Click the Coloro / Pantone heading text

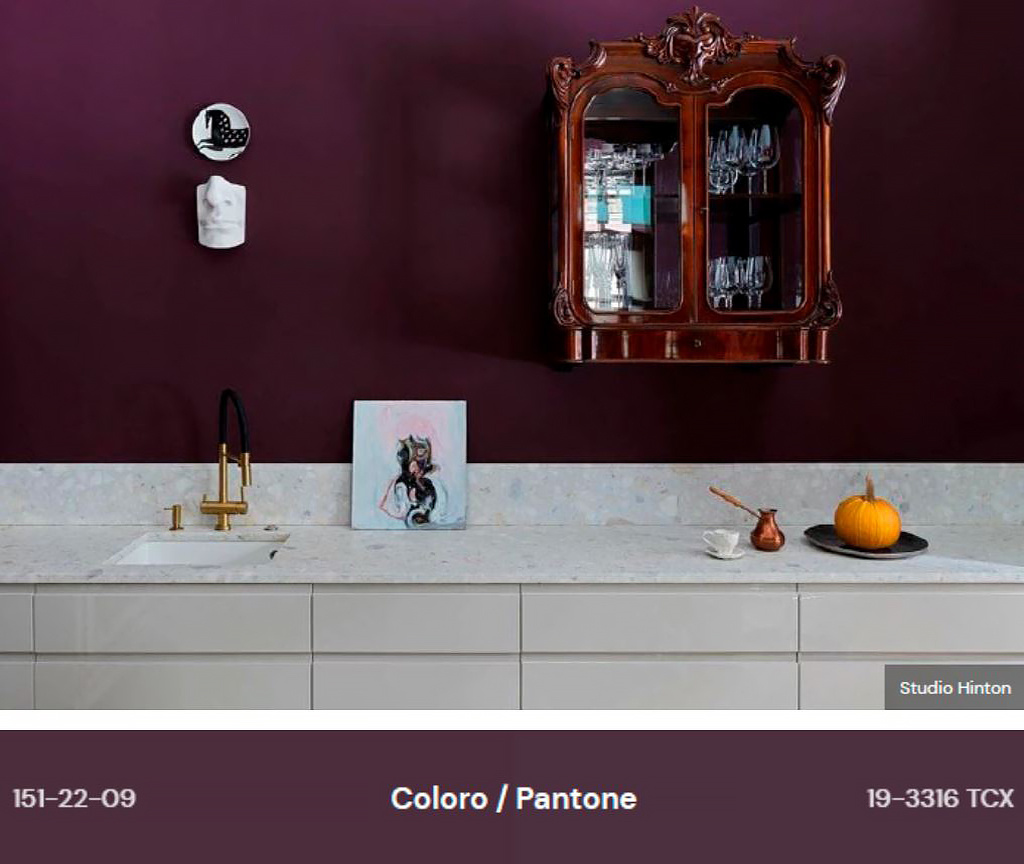click(x=513, y=799)
